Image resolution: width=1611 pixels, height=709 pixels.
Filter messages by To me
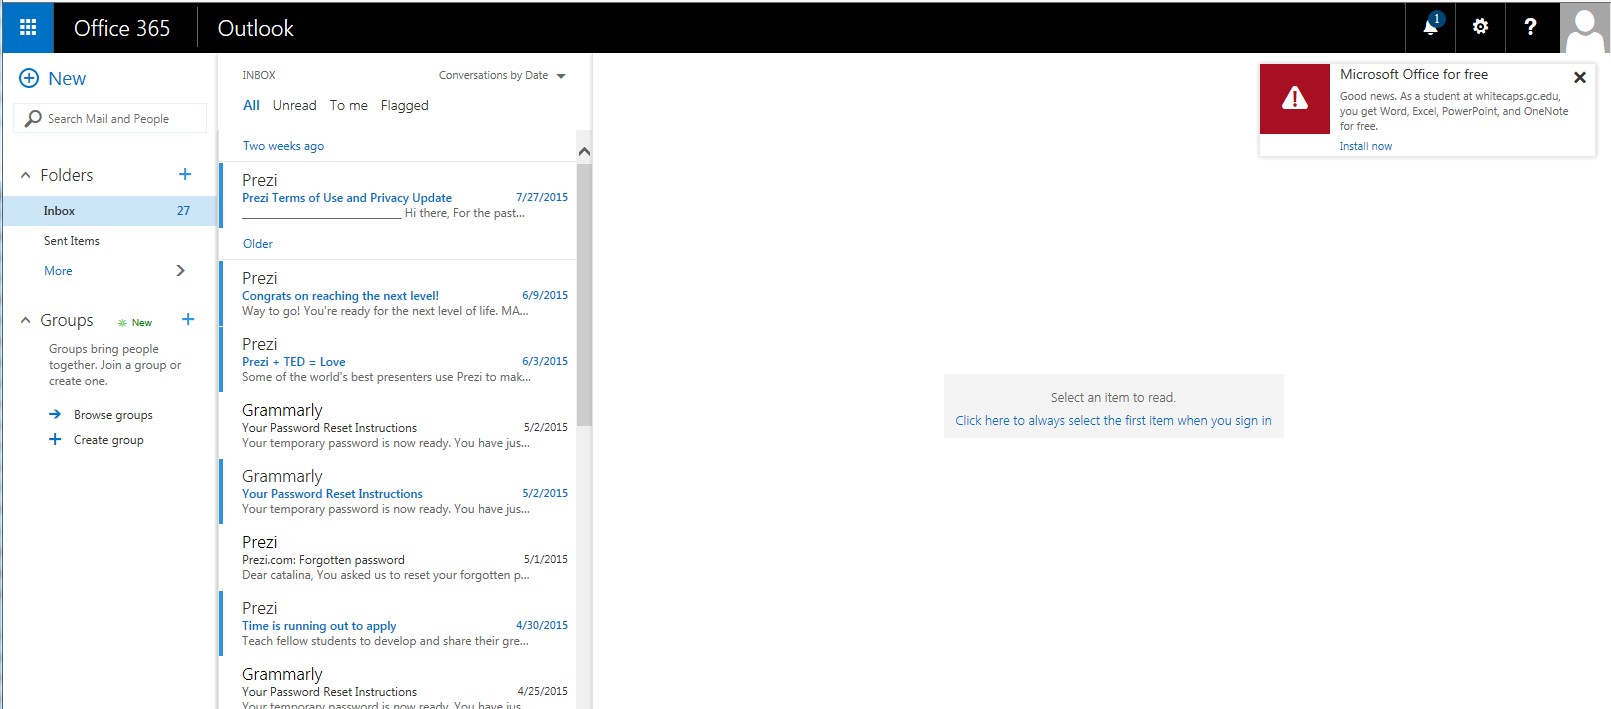pos(349,105)
